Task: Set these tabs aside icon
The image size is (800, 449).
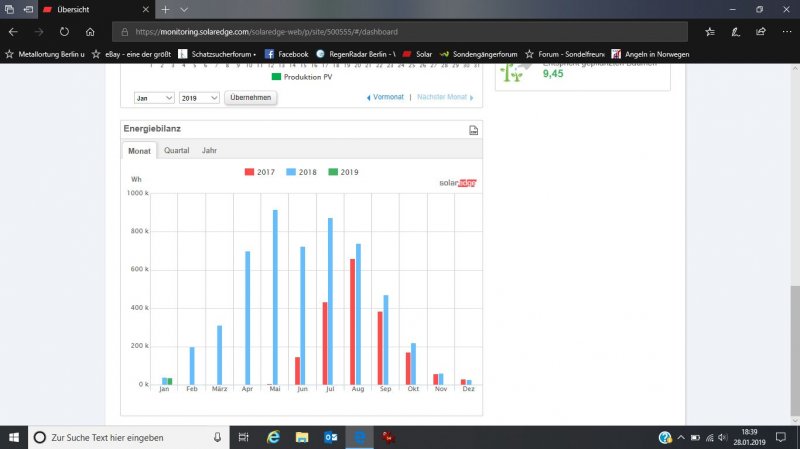Action: click(x=28, y=9)
